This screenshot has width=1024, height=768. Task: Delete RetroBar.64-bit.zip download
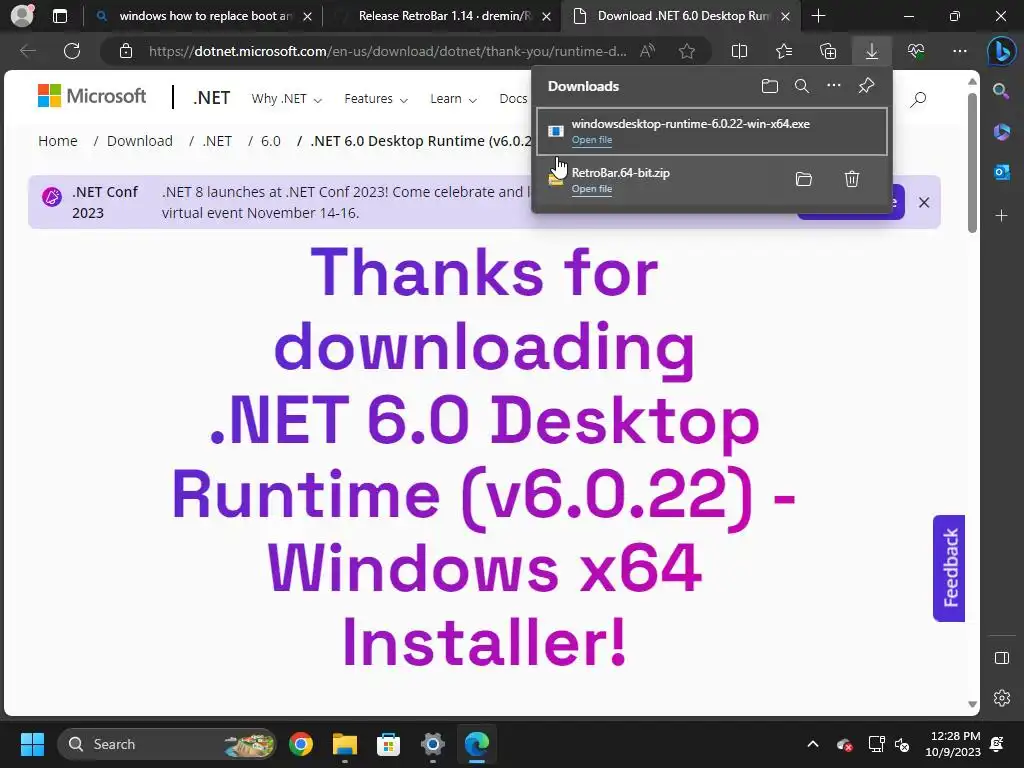[852, 179]
